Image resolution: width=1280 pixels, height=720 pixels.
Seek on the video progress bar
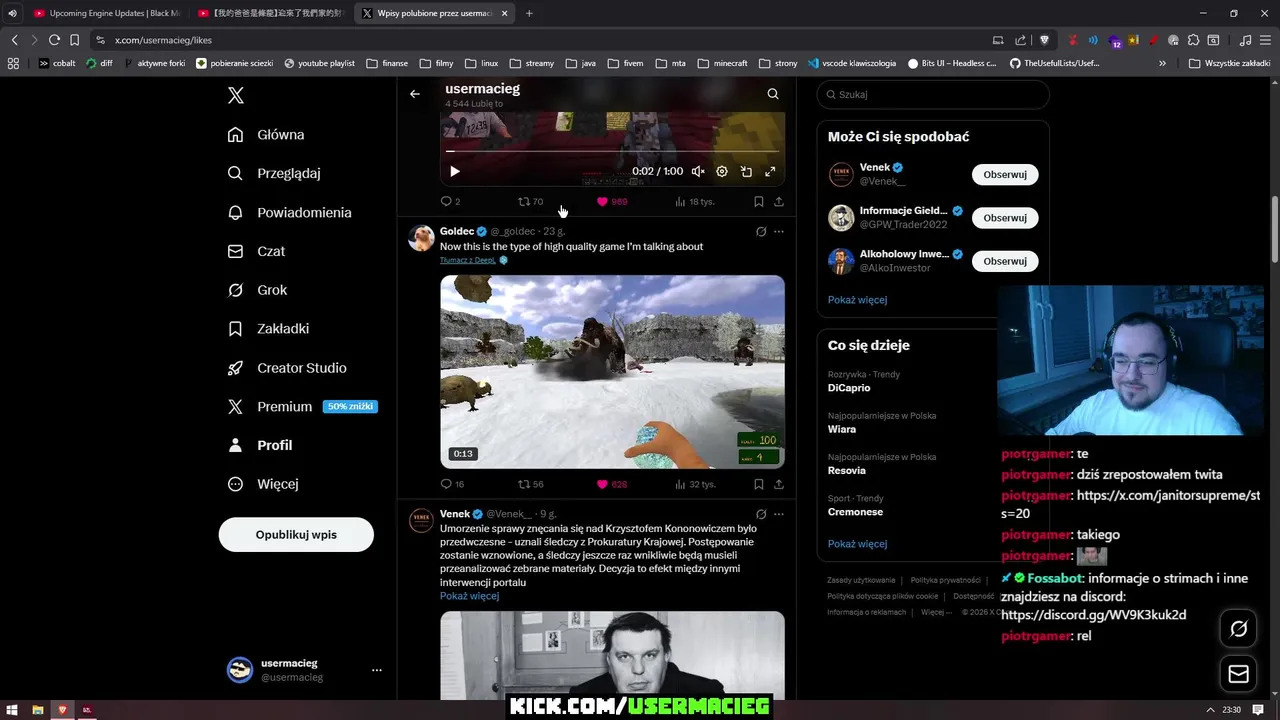click(x=612, y=151)
